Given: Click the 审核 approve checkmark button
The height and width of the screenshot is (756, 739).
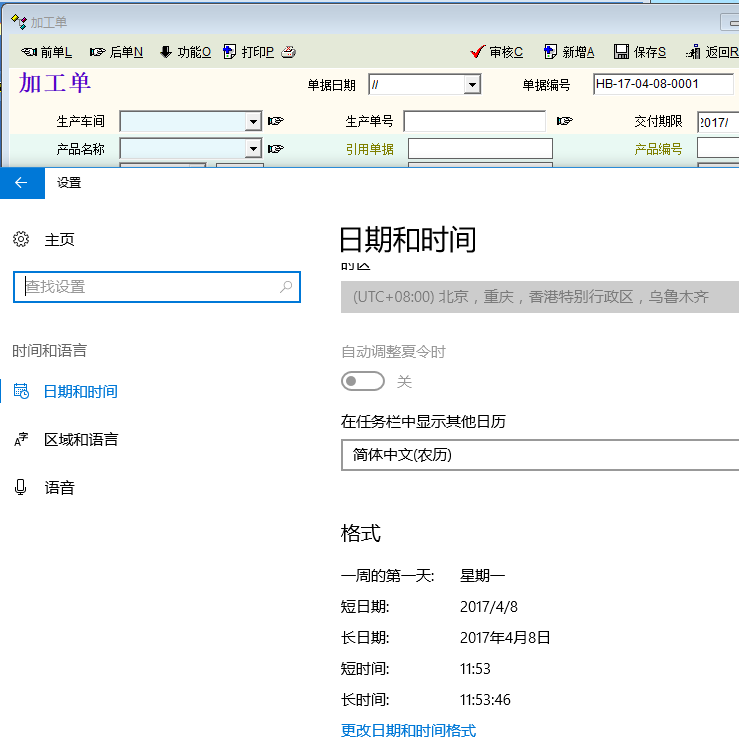Looking at the screenshot, I should click(x=497, y=52).
